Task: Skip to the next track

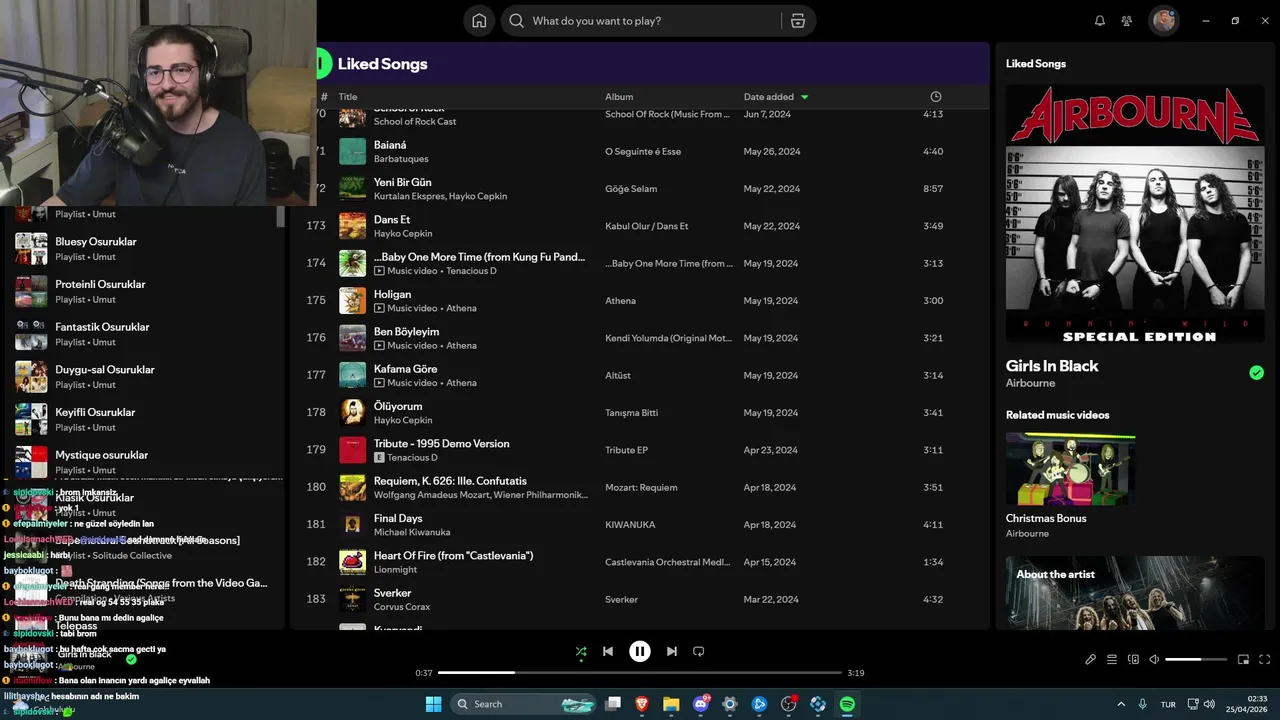Action: 672,651
